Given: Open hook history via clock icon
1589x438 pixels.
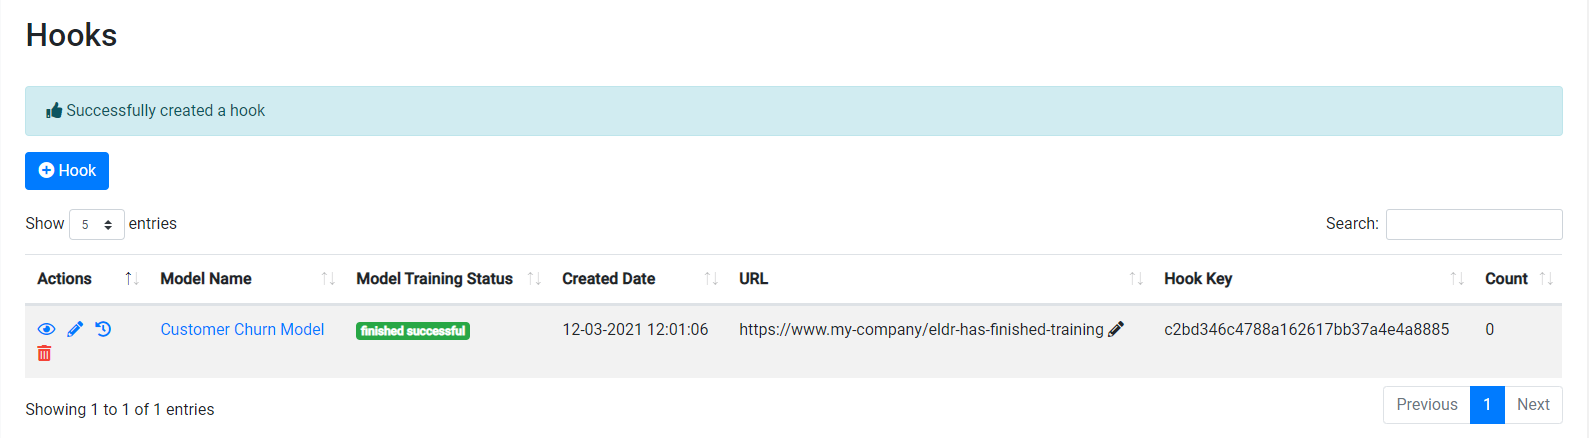Looking at the screenshot, I should tap(103, 329).
